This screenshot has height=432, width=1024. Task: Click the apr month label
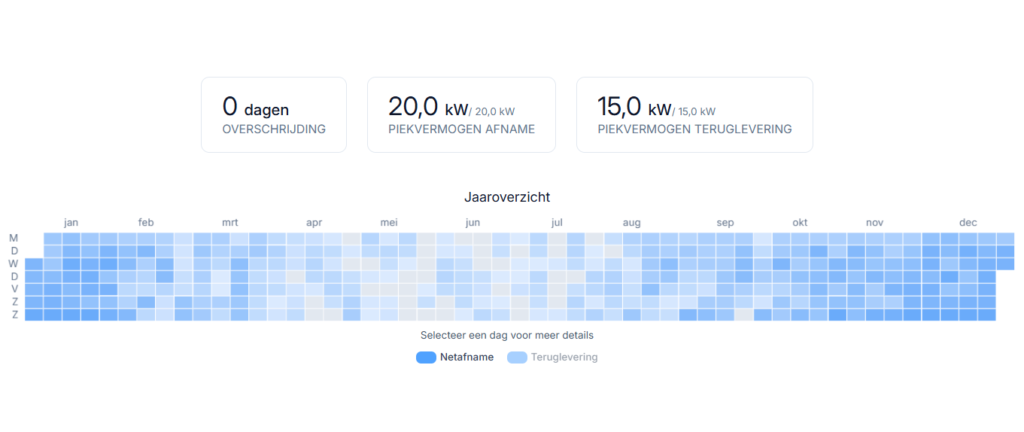point(314,223)
